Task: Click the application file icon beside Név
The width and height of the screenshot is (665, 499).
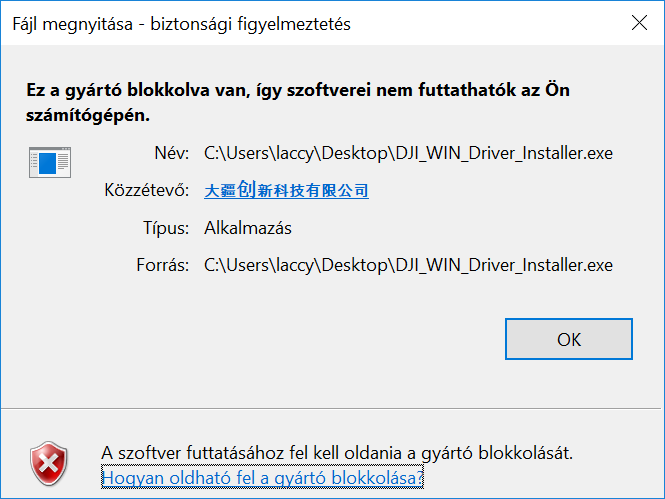Action: (x=49, y=163)
